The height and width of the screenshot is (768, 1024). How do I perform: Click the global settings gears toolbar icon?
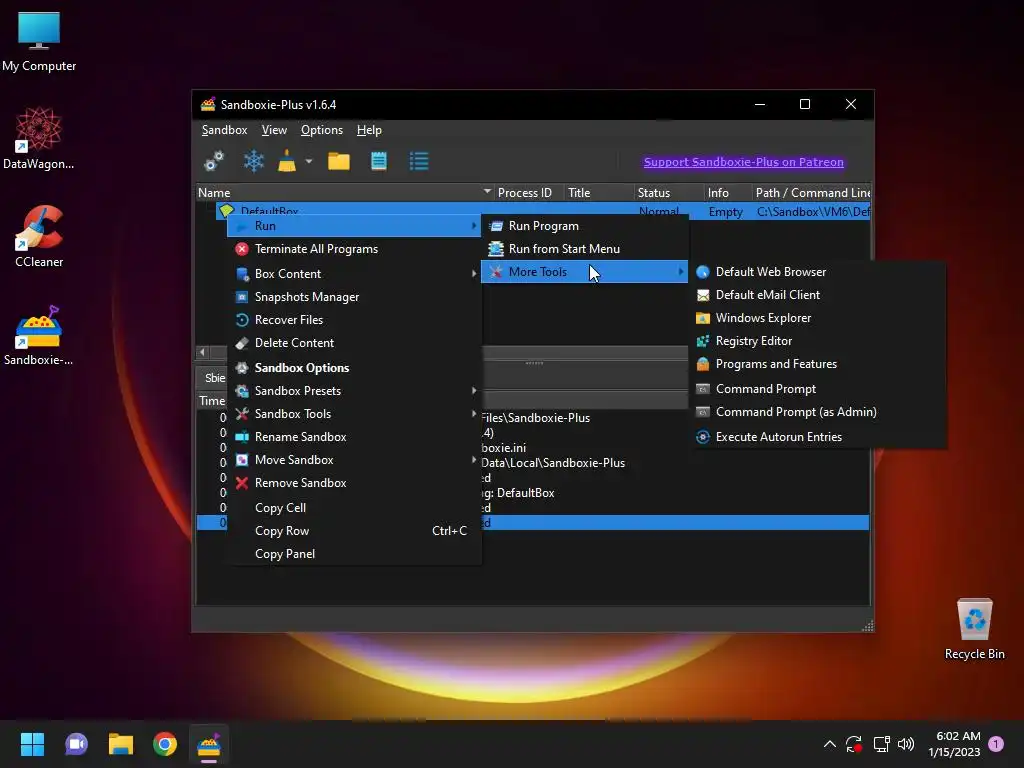coord(214,161)
